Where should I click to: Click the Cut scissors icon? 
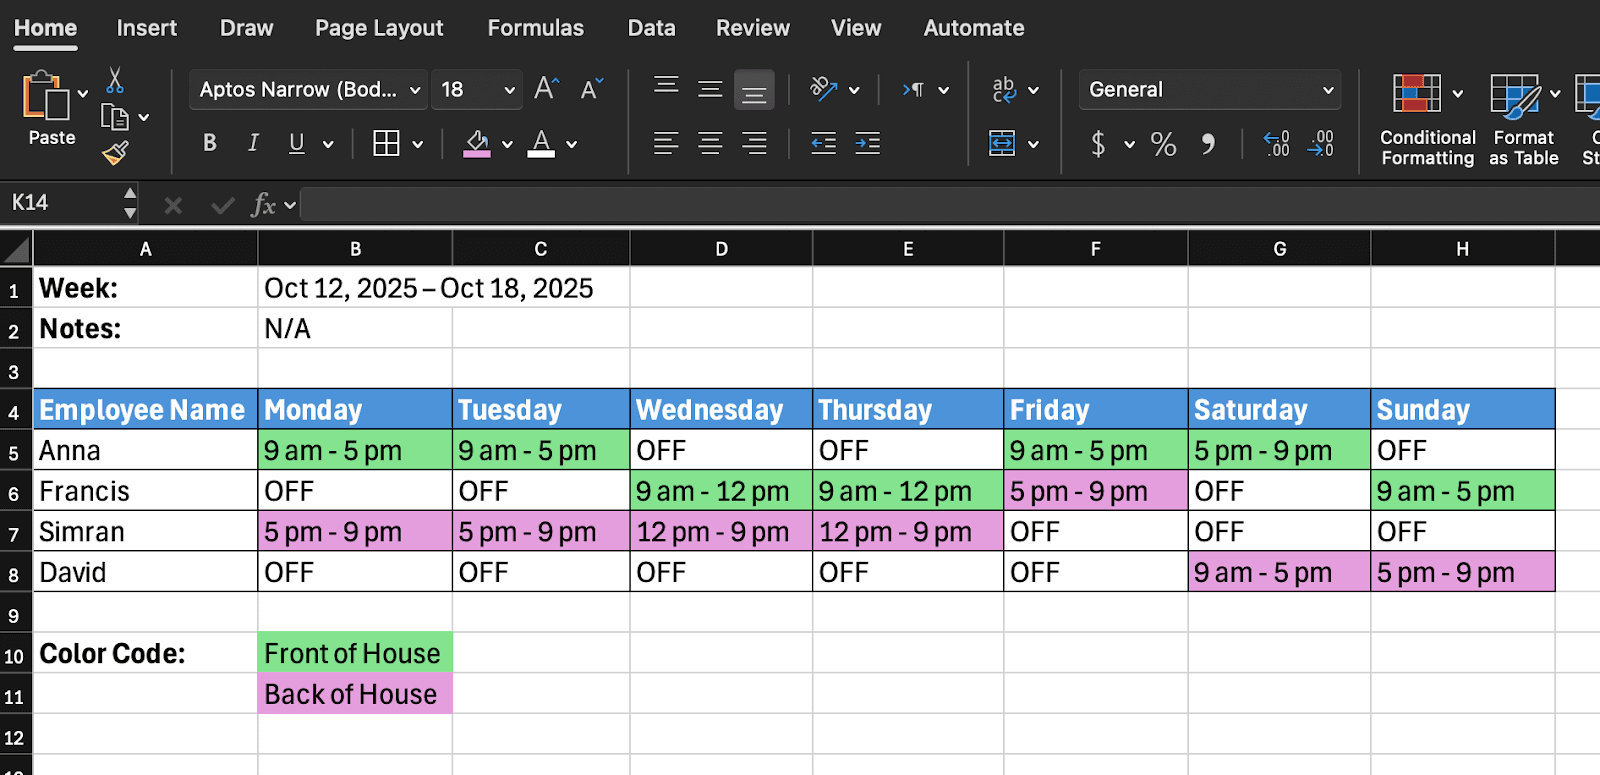tap(115, 80)
